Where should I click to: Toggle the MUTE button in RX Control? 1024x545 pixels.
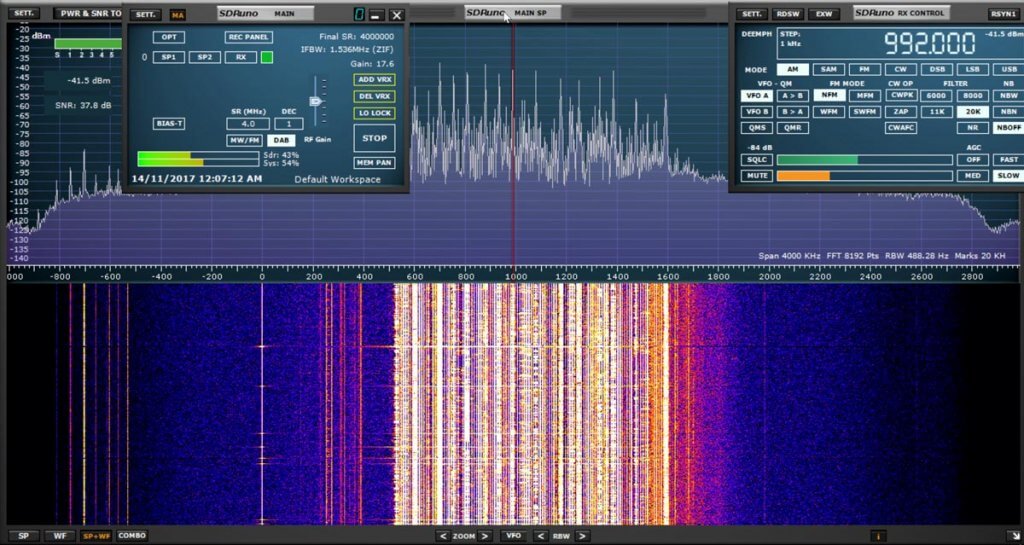[x=756, y=176]
